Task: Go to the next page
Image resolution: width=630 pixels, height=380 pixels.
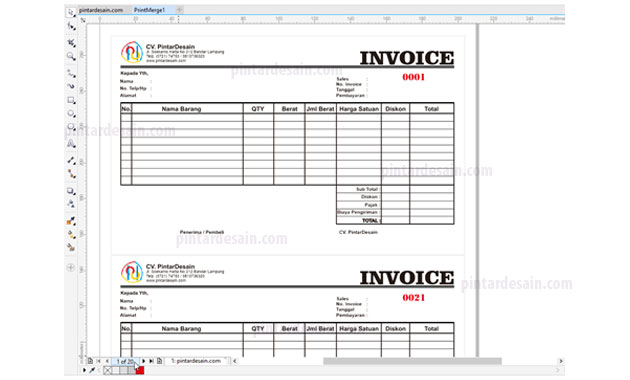Action: [143, 361]
